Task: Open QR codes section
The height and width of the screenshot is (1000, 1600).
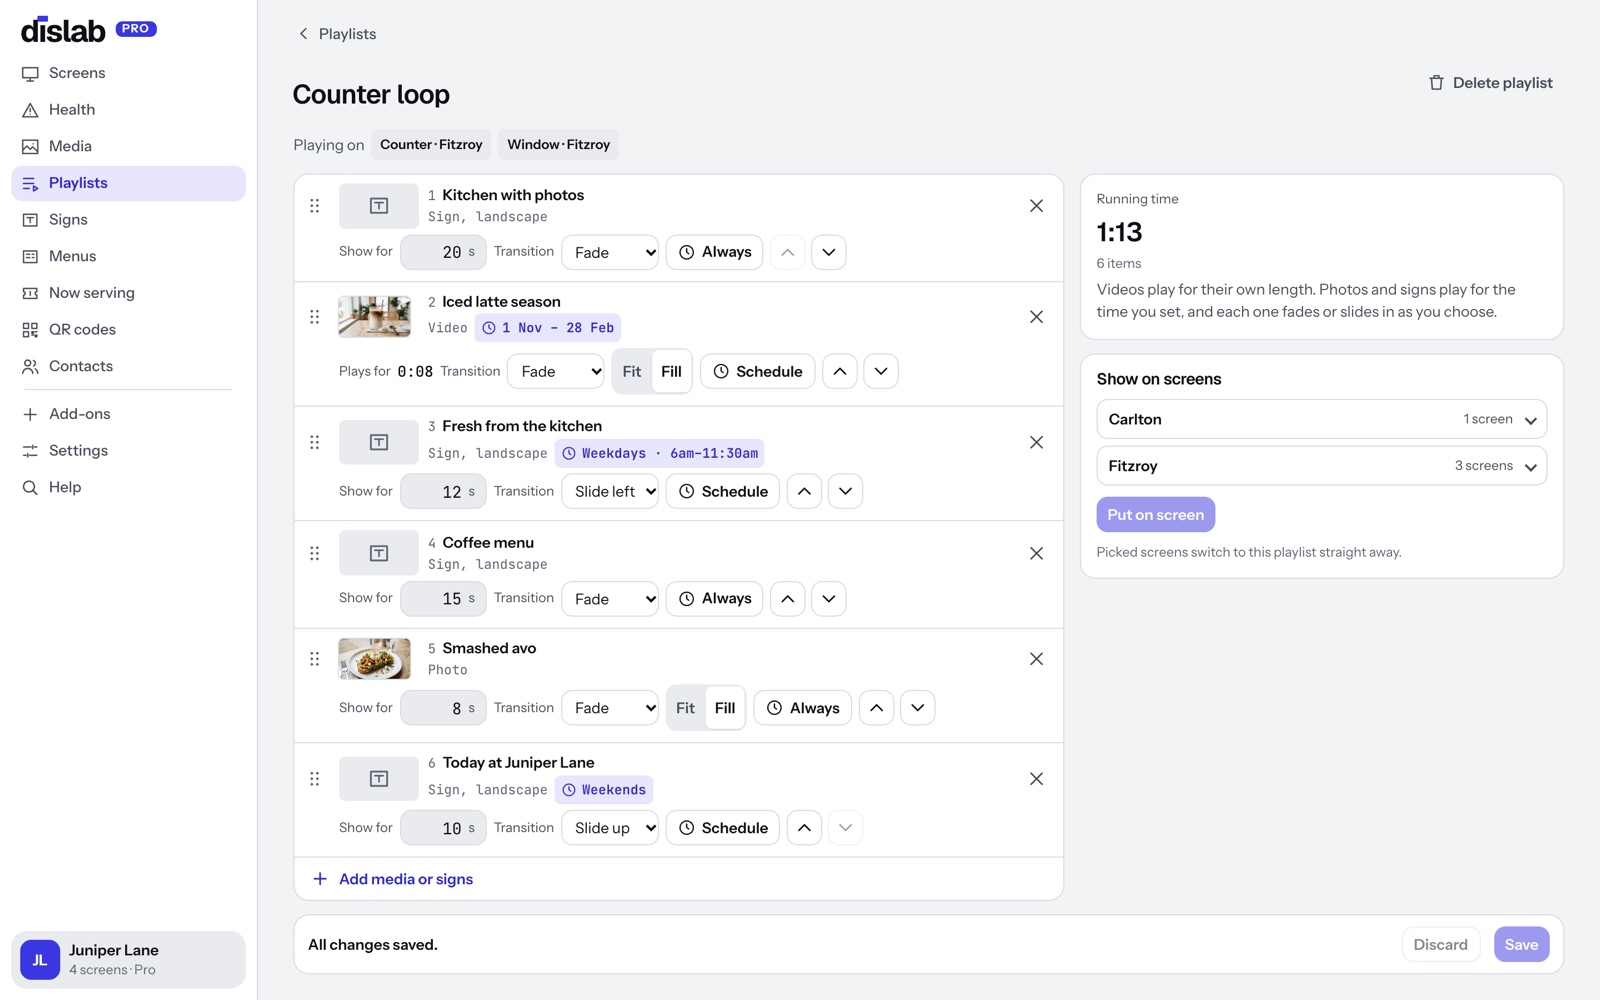Action: click(128, 330)
